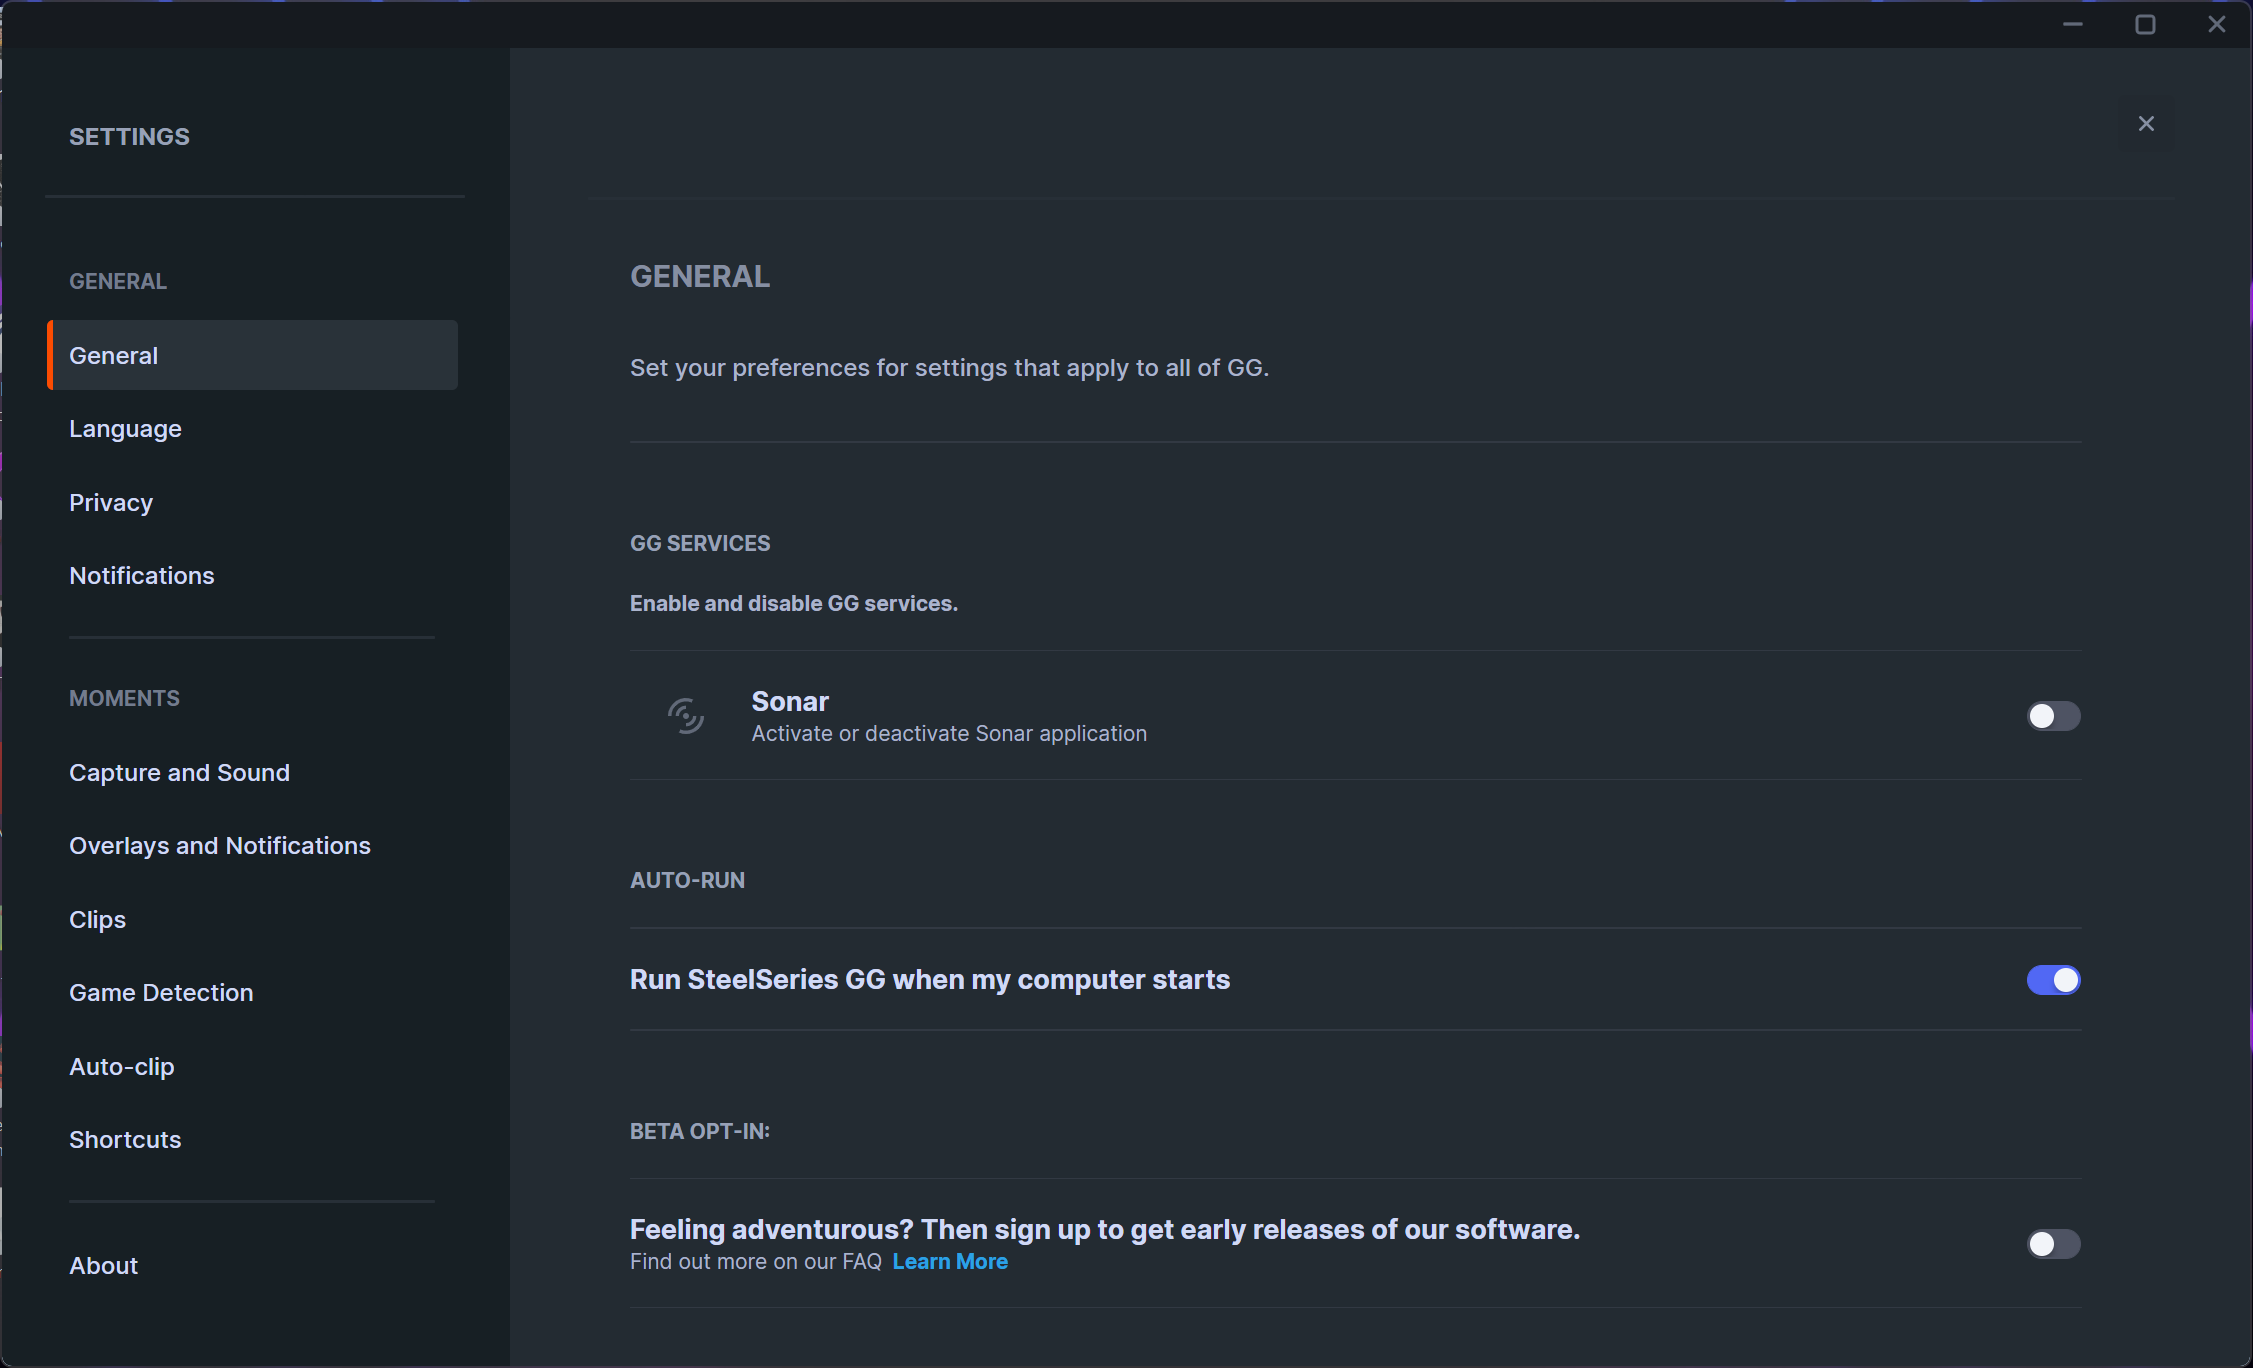Image resolution: width=2253 pixels, height=1368 pixels.
Task: Click the AUTO-RUN section heading
Action: tap(687, 880)
